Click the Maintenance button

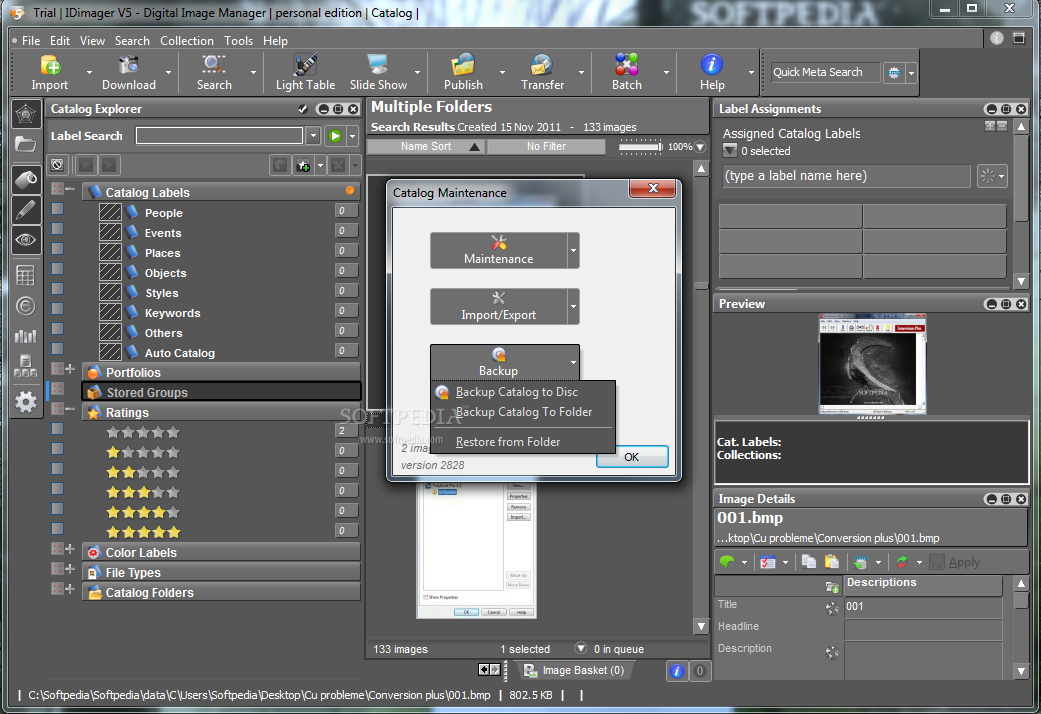pos(499,250)
